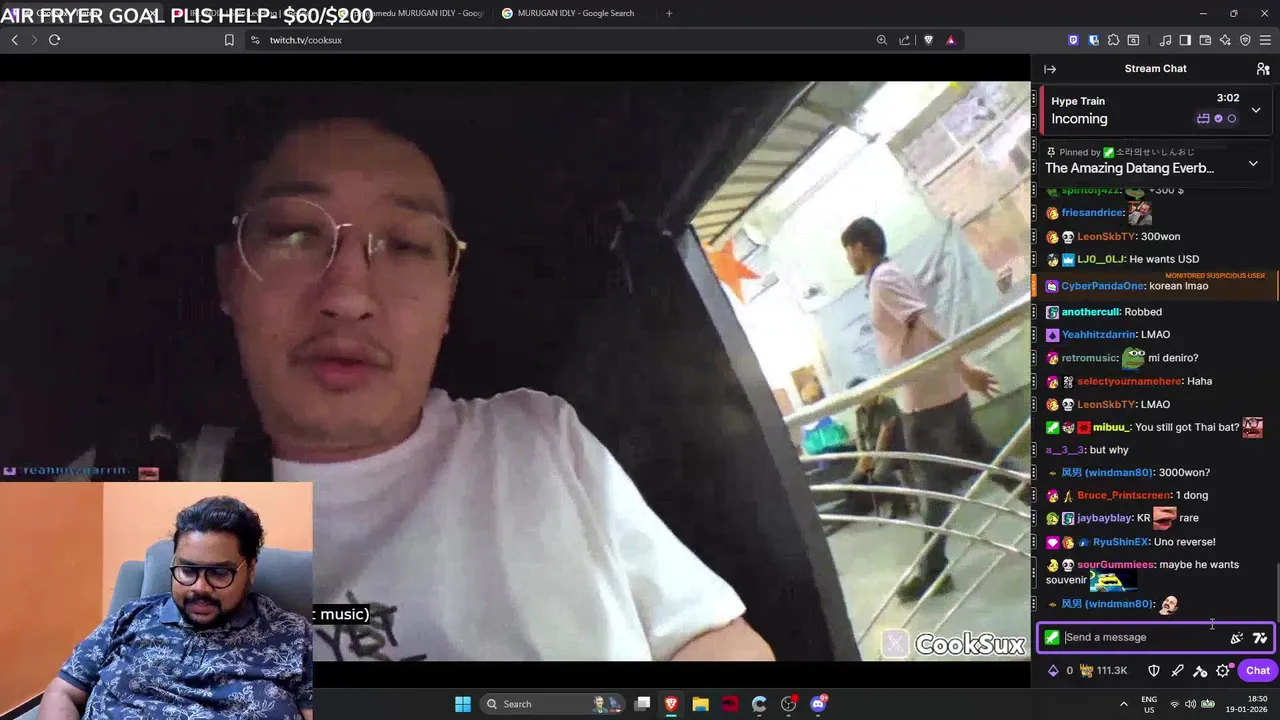This screenshot has width=1280, height=720.
Task: Open the celebration party popper icon in chat box
Action: coord(1237,637)
